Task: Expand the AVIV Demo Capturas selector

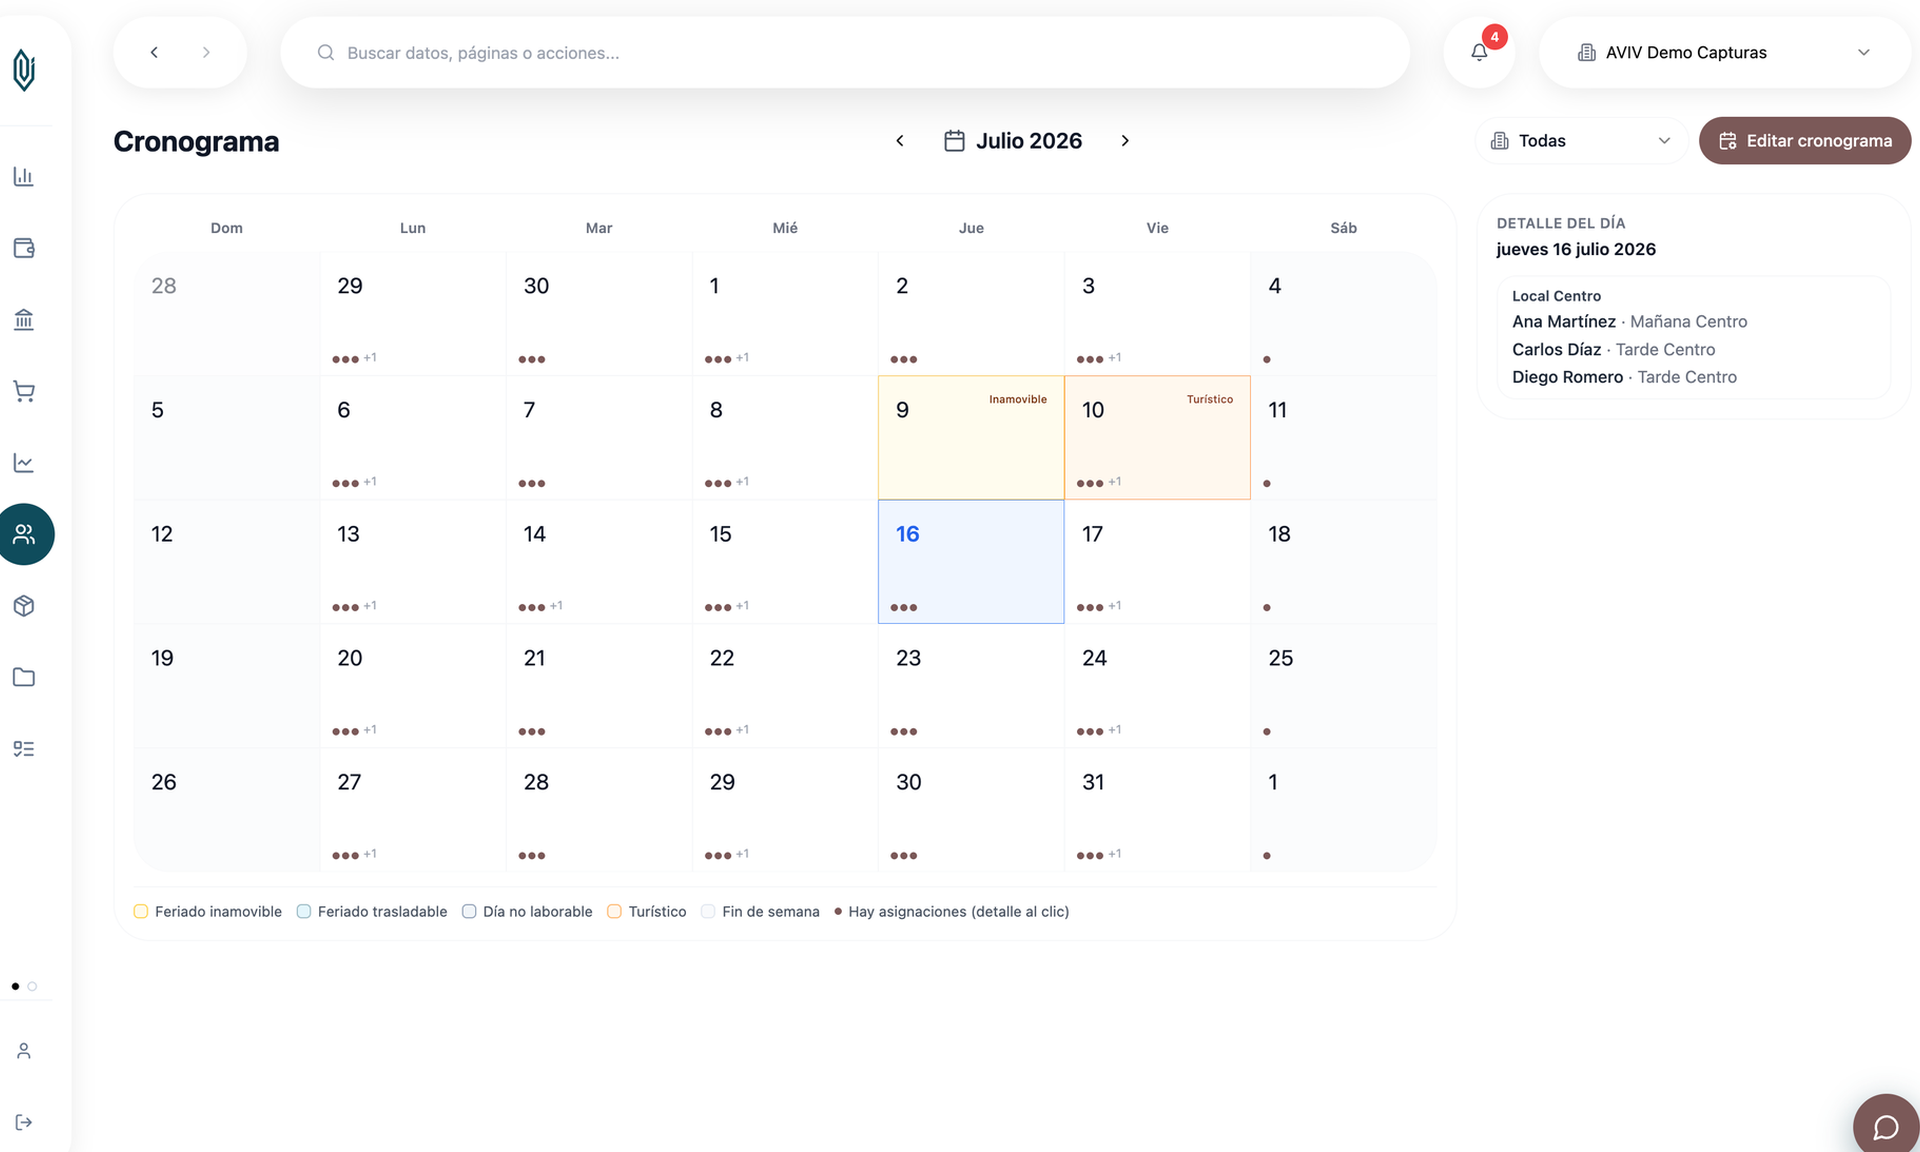Action: 1725,52
